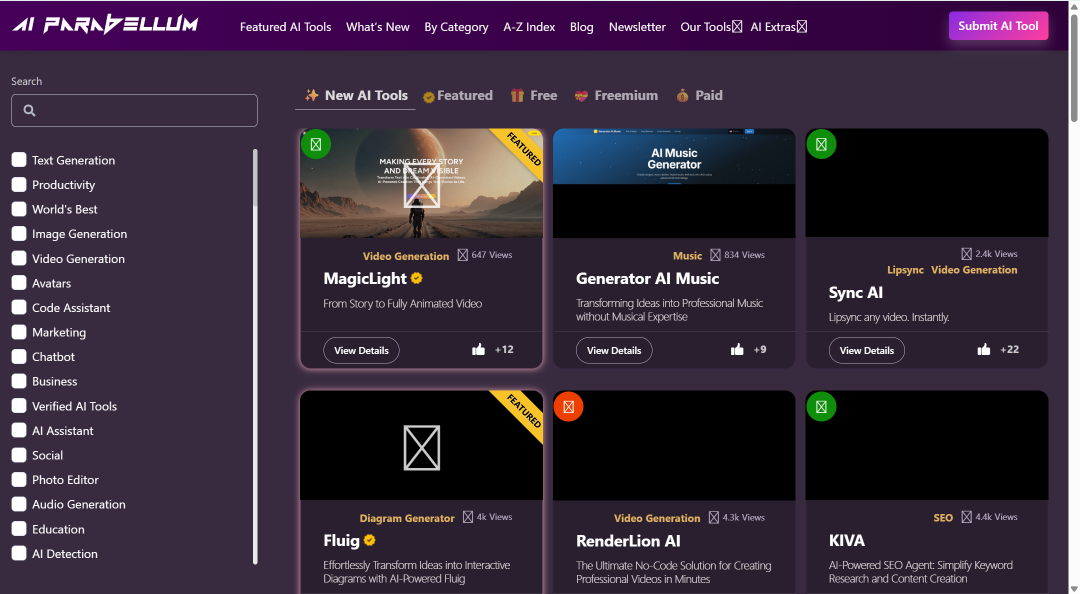This screenshot has height=594, width=1080.
Task: Open the Diagram Generator category link
Action: click(x=407, y=518)
